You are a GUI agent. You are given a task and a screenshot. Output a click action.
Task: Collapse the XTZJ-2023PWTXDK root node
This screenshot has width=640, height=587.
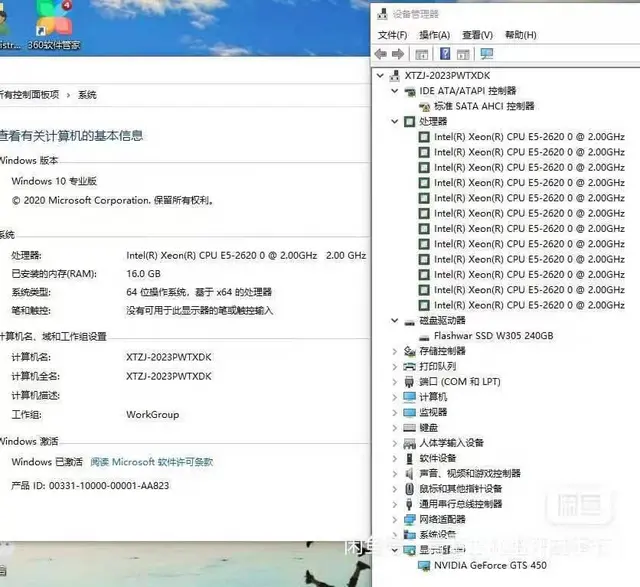pyautogui.click(x=380, y=76)
